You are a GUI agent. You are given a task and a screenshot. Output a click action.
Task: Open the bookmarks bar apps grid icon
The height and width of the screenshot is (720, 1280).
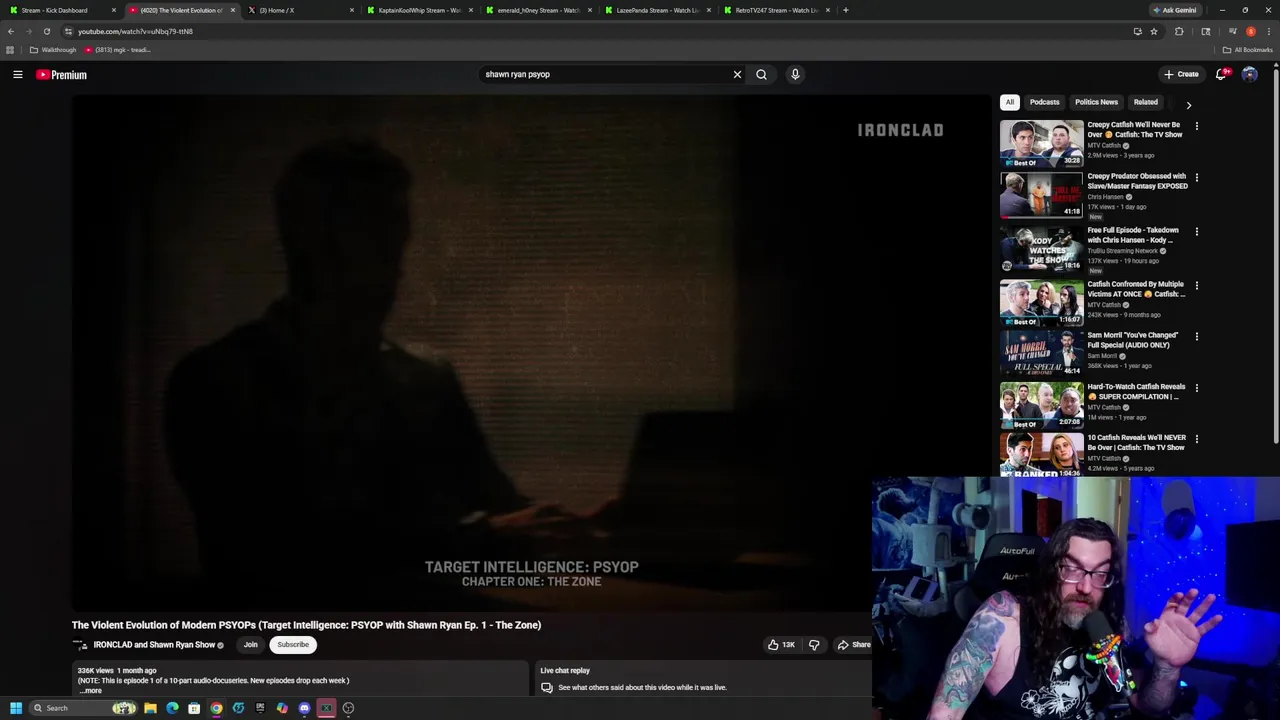click(x=10, y=50)
